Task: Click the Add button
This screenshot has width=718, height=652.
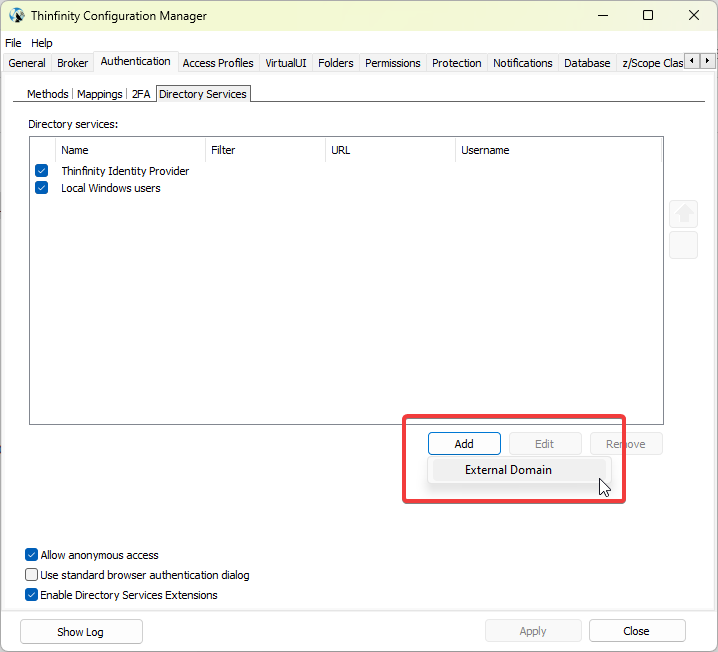Action: coord(464,444)
